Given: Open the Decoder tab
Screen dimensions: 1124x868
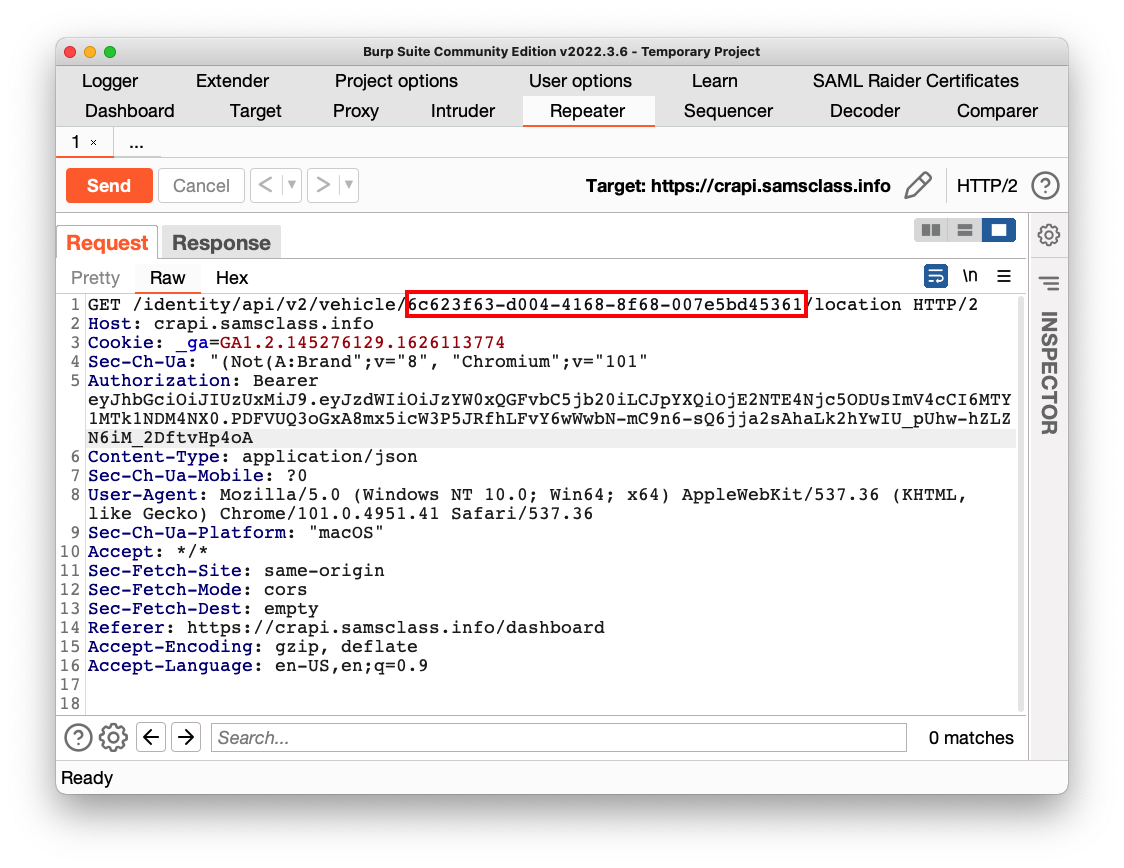Looking at the screenshot, I should pyautogui.click(x=865, y=111).
